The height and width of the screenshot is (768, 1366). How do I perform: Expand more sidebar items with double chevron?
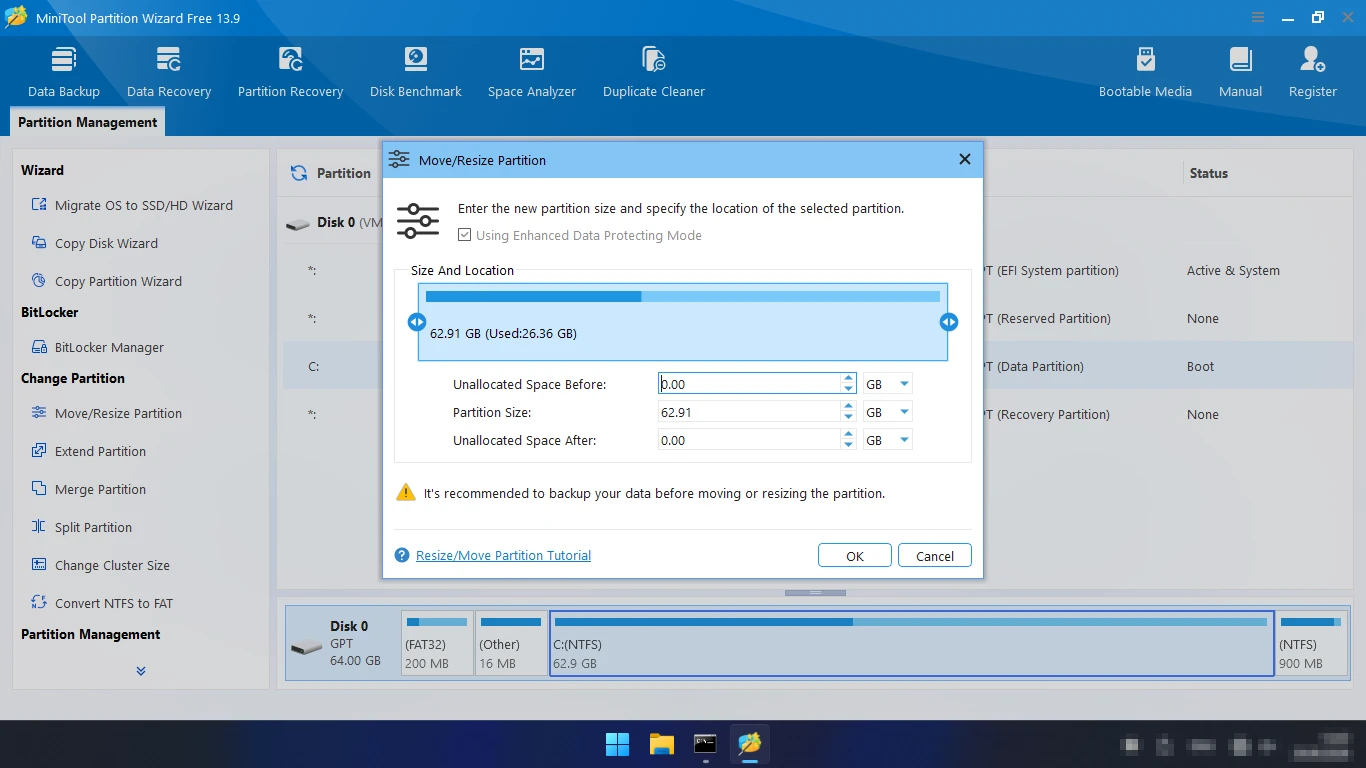141,671
